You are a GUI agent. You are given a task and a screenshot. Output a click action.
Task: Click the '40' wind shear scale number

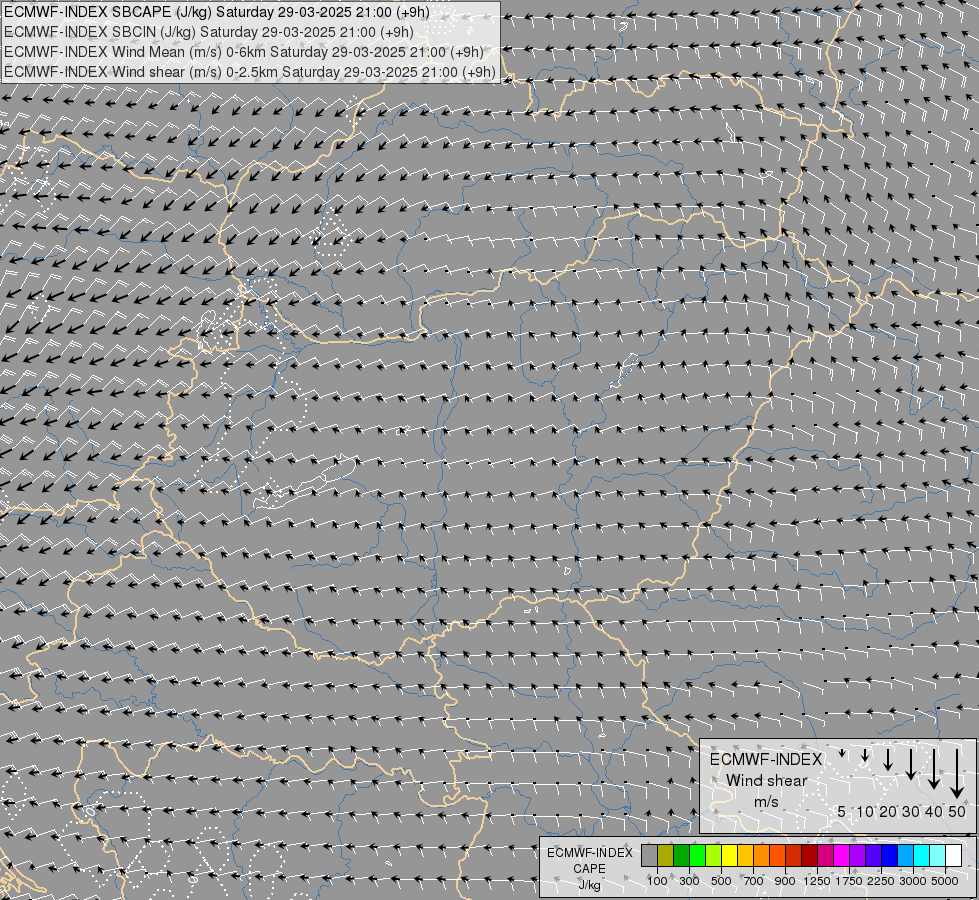[933, 811]
